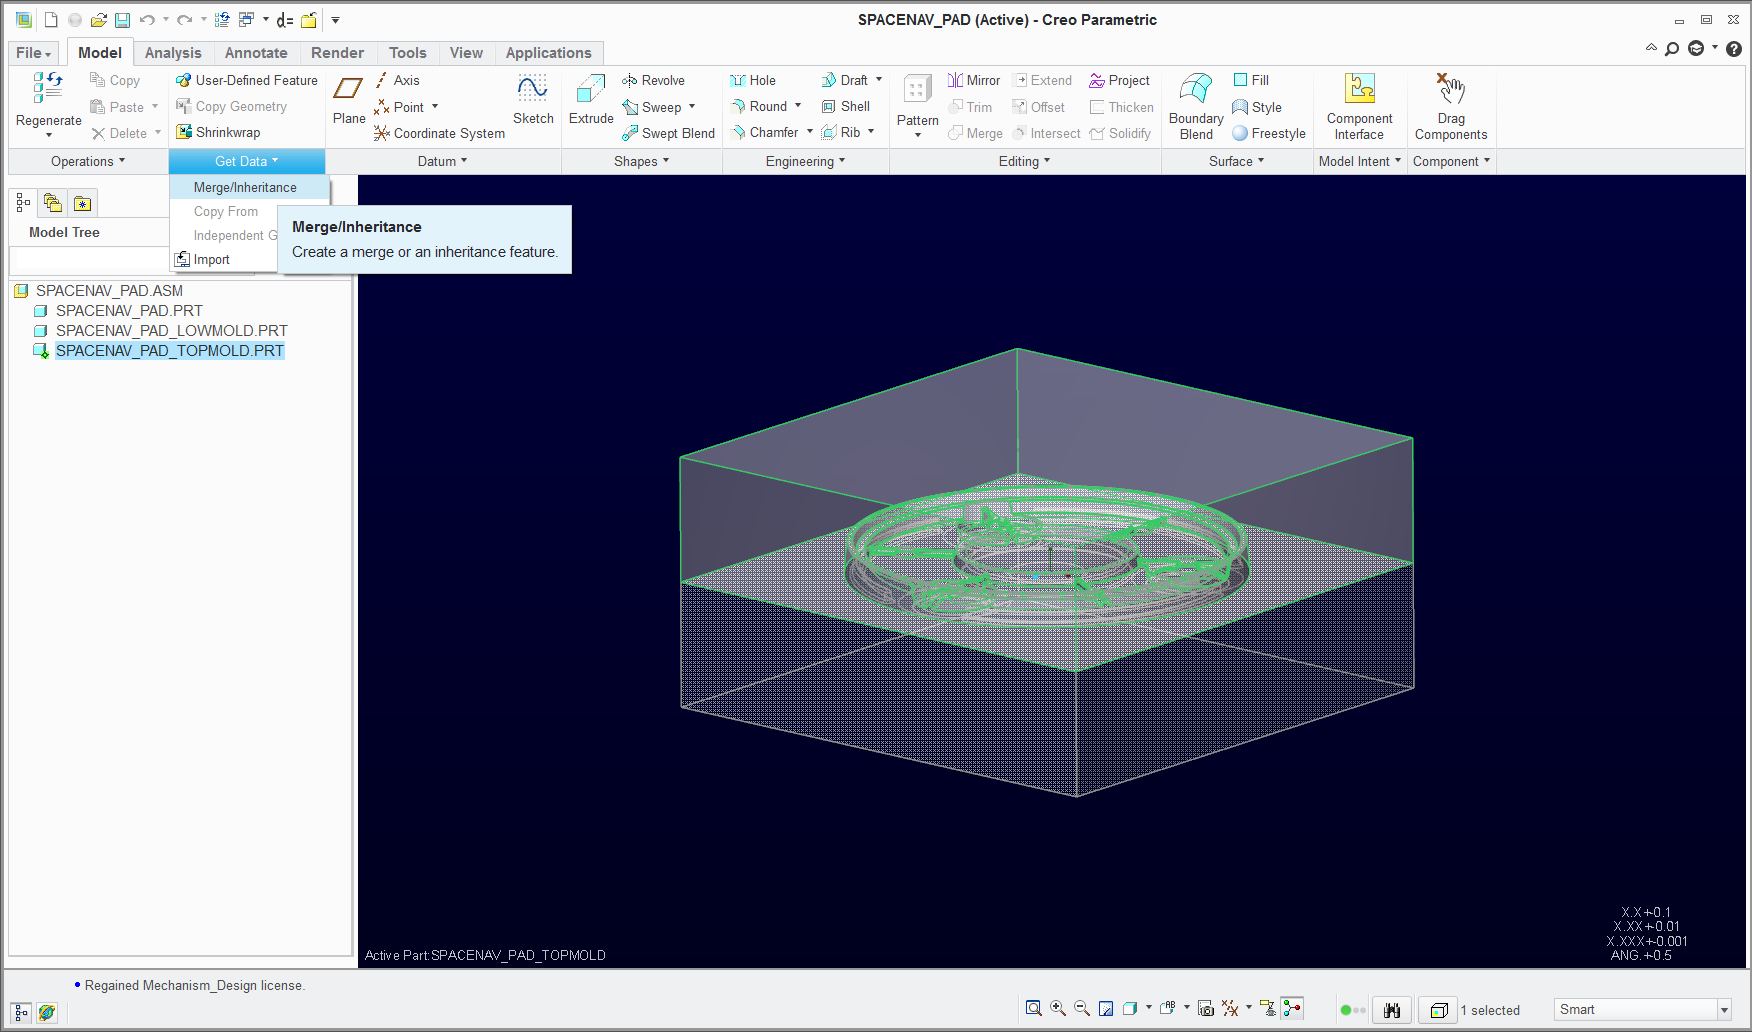1752x1032 pixels.
Task: Select SPACENAV_PAD.ASM in the model tree
Action: pyautogui.click(x=109, y=291)
